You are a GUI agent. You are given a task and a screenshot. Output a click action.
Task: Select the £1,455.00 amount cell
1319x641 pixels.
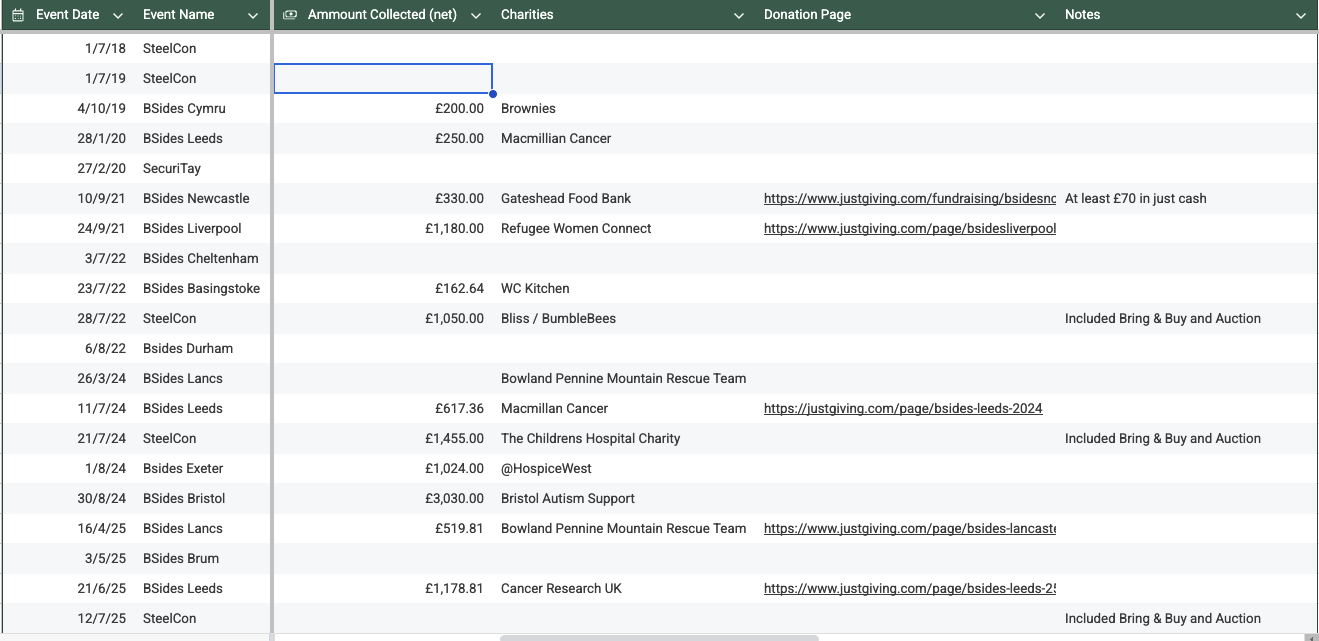(383, 439)
